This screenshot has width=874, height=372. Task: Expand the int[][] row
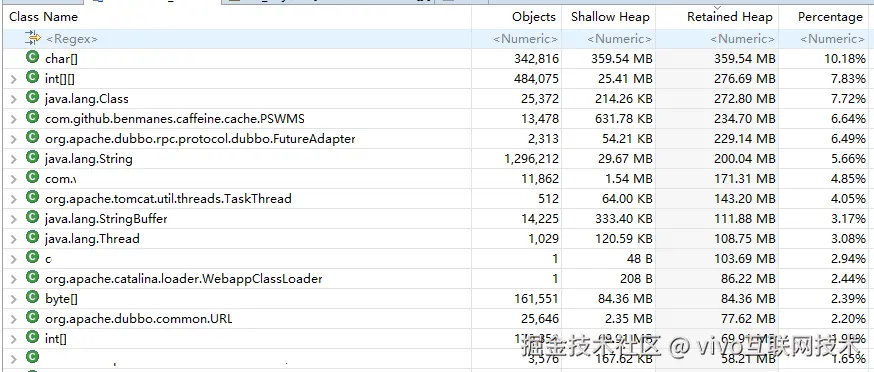tap(14, 79)
